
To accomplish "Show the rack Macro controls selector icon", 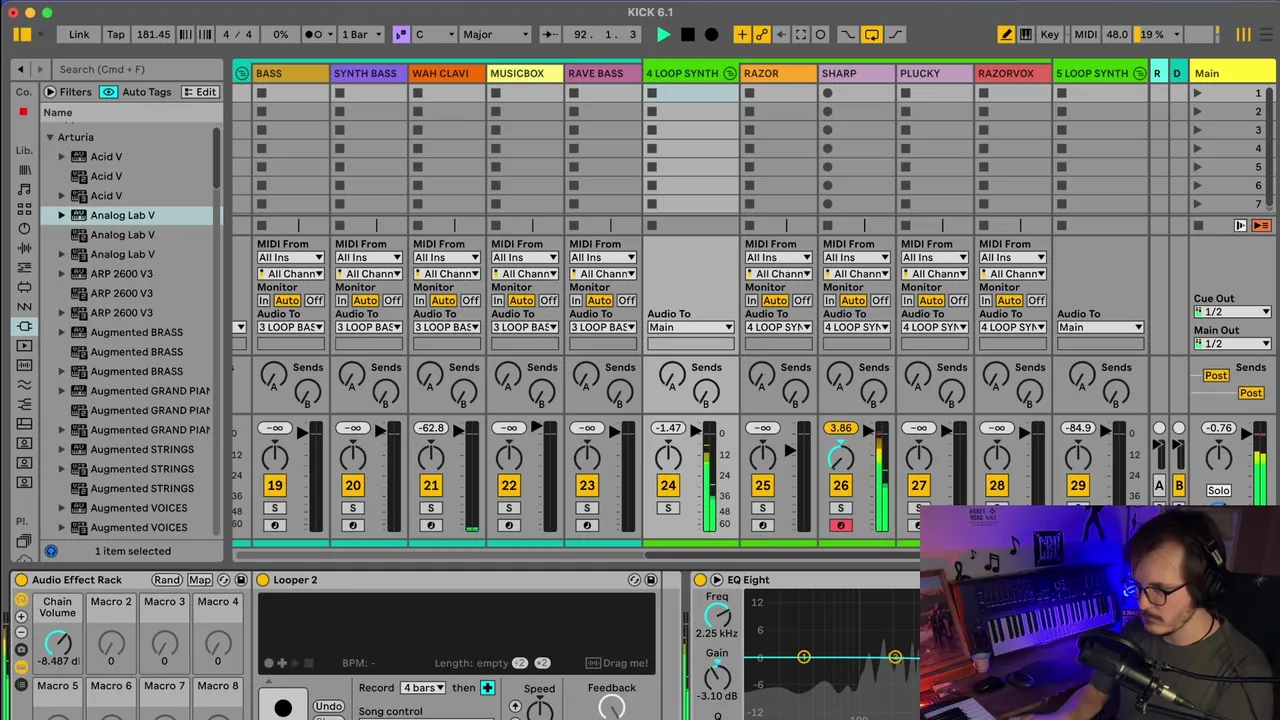I will (21, 600).
